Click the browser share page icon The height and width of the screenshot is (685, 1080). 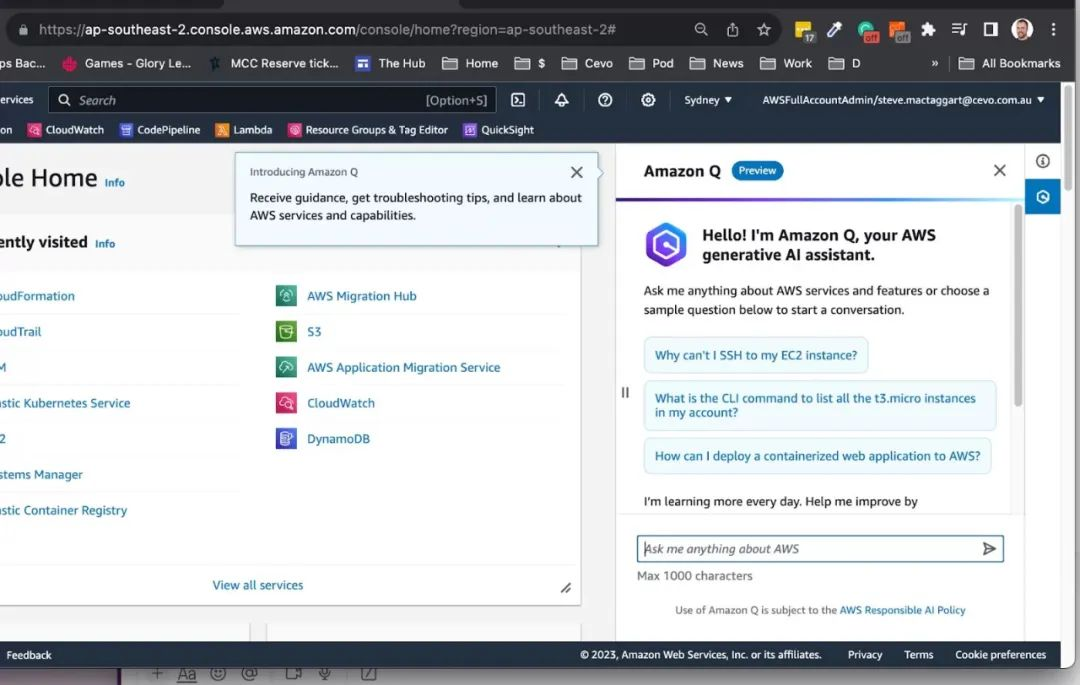(732, 30)
